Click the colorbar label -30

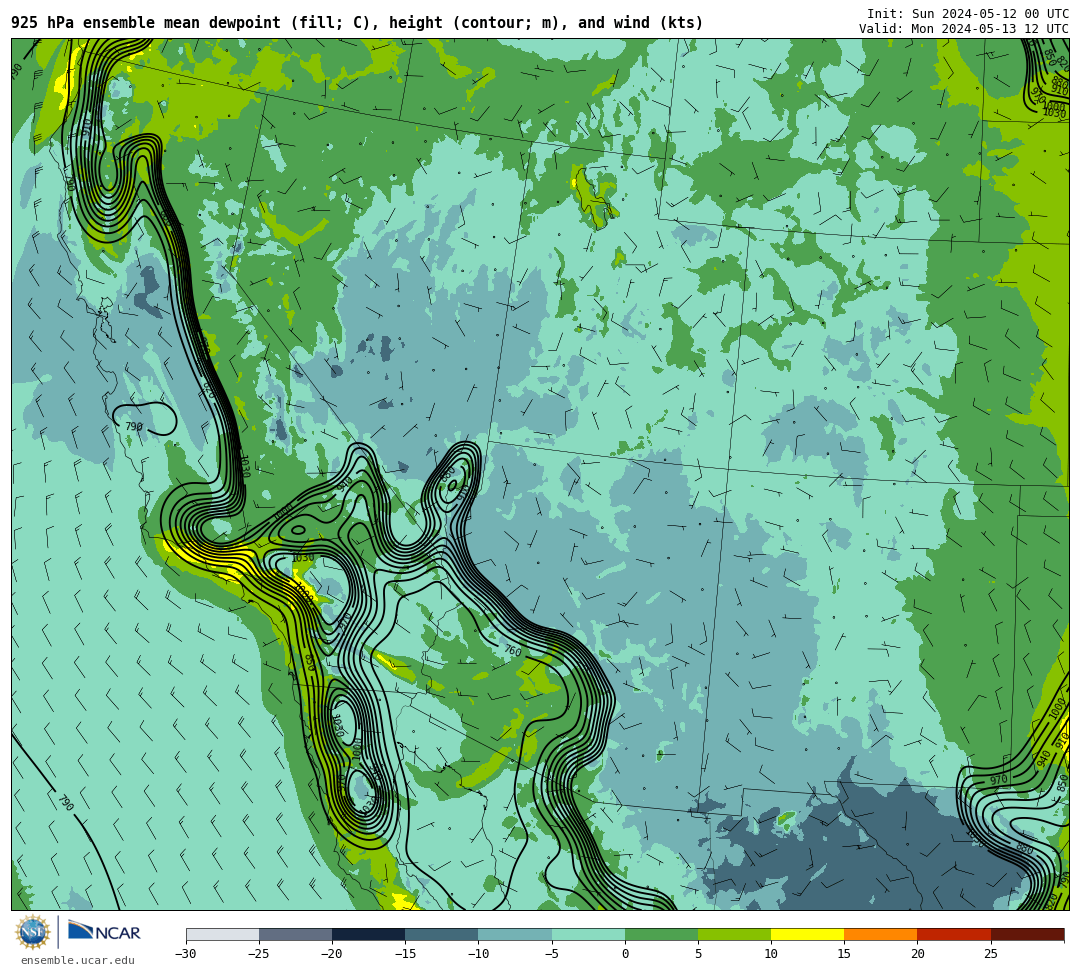[x=186, y=954]
